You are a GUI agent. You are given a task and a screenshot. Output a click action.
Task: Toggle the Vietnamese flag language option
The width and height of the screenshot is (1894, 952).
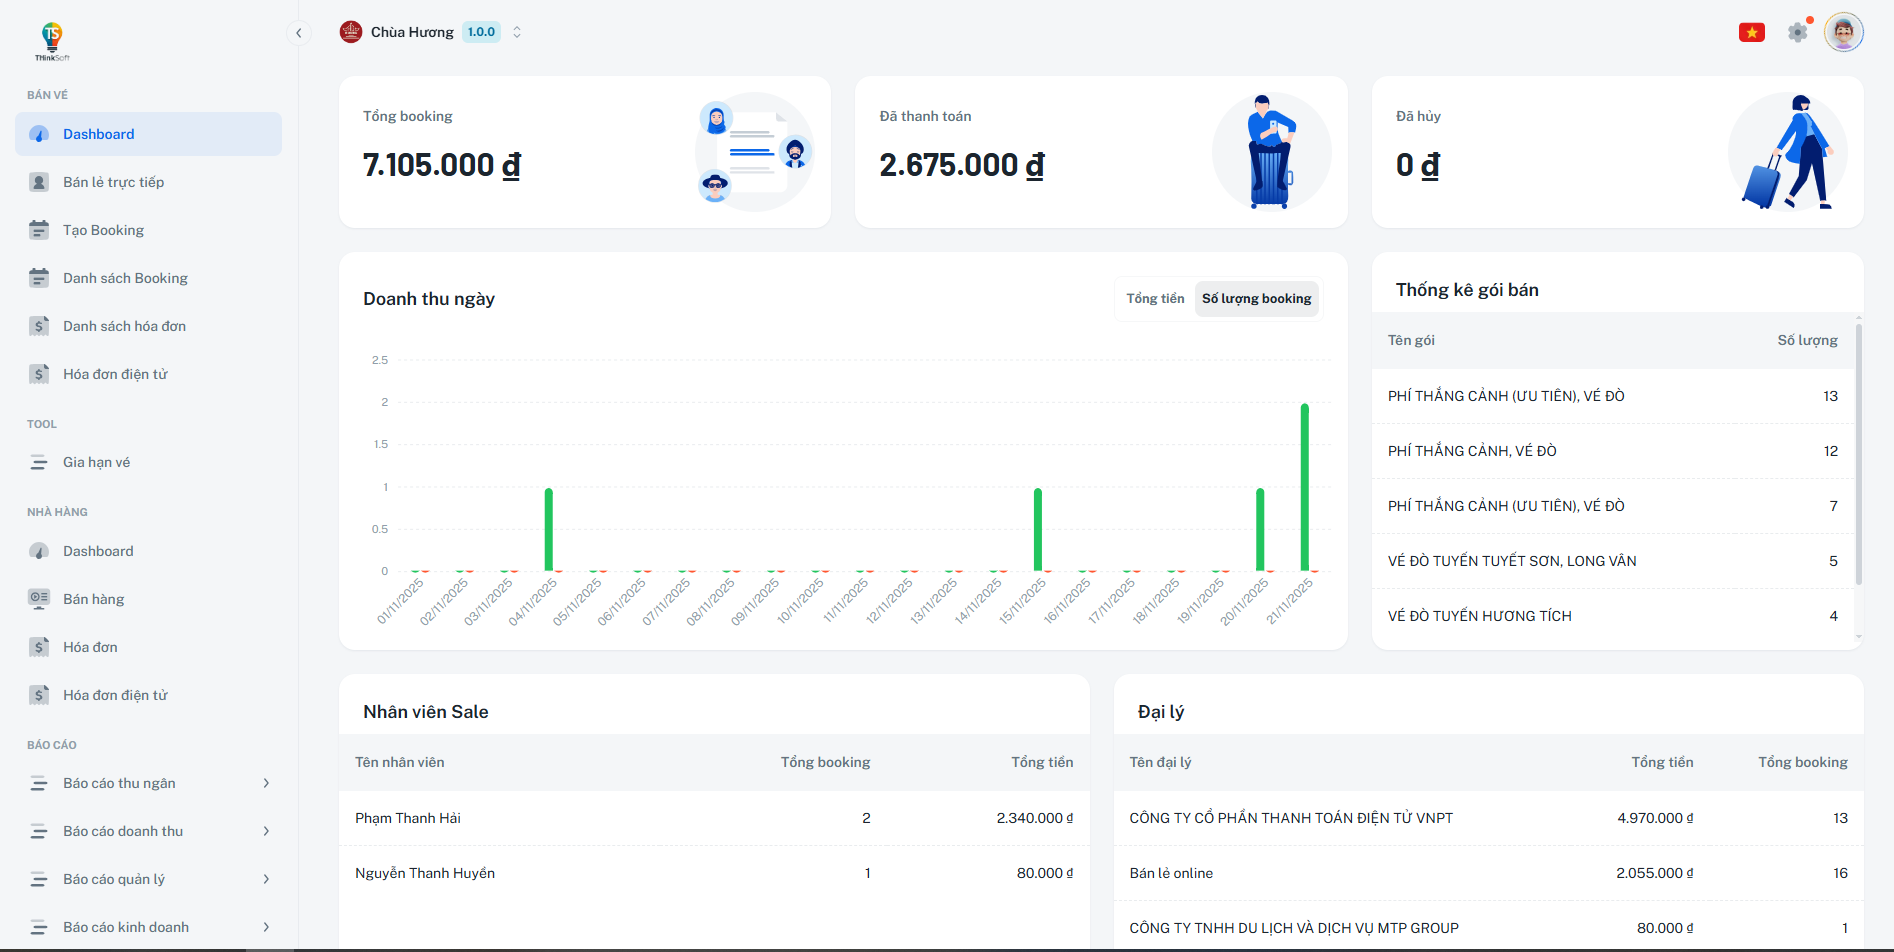[x=1750, y=31]
